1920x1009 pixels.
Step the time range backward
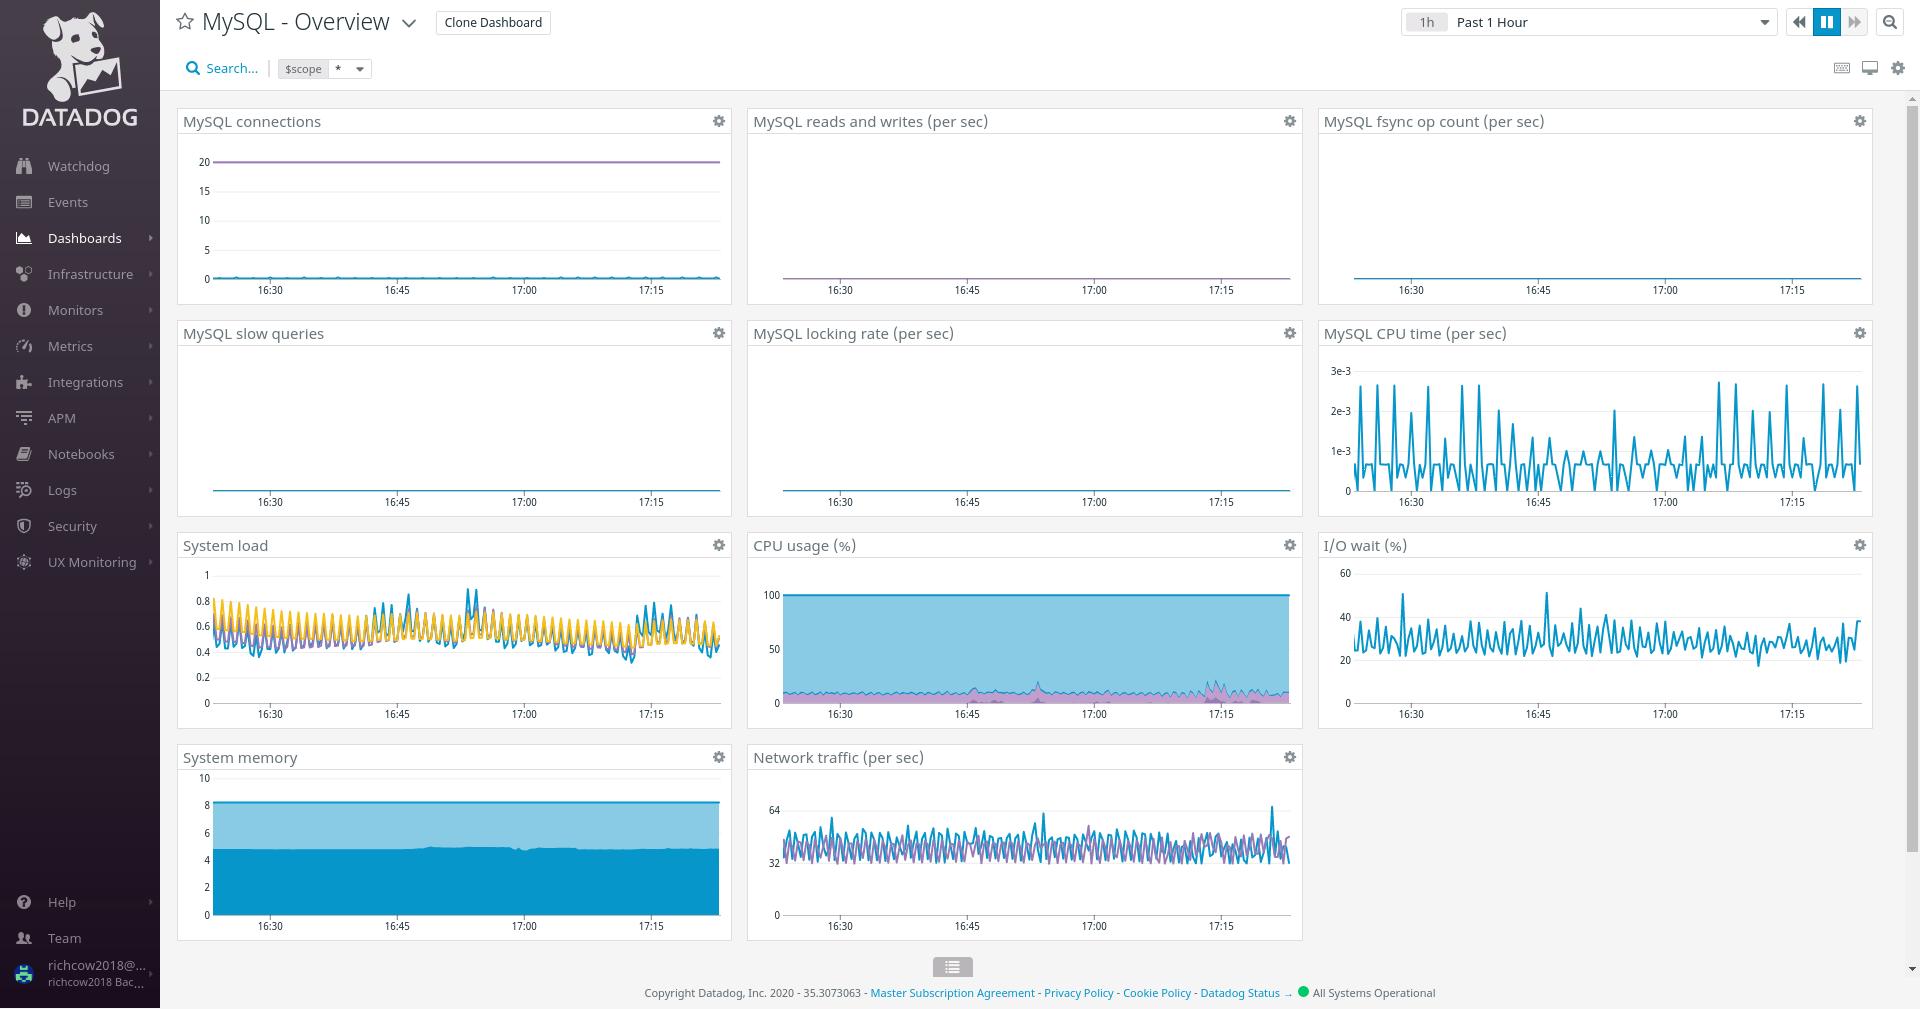tap(1799, 22)
